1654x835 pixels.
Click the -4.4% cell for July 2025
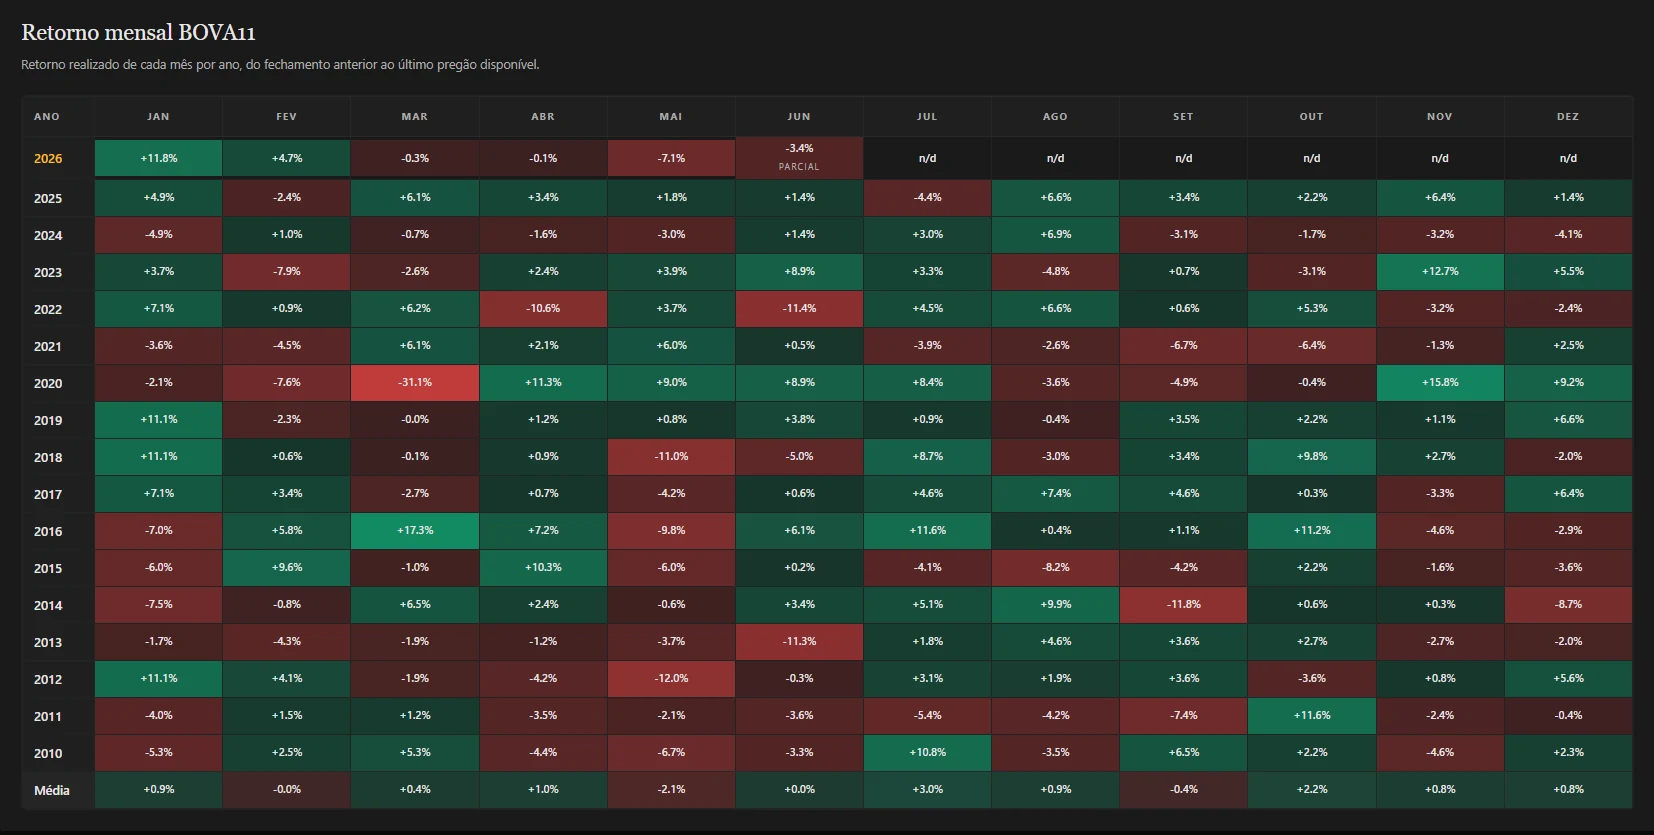[927, 197]
